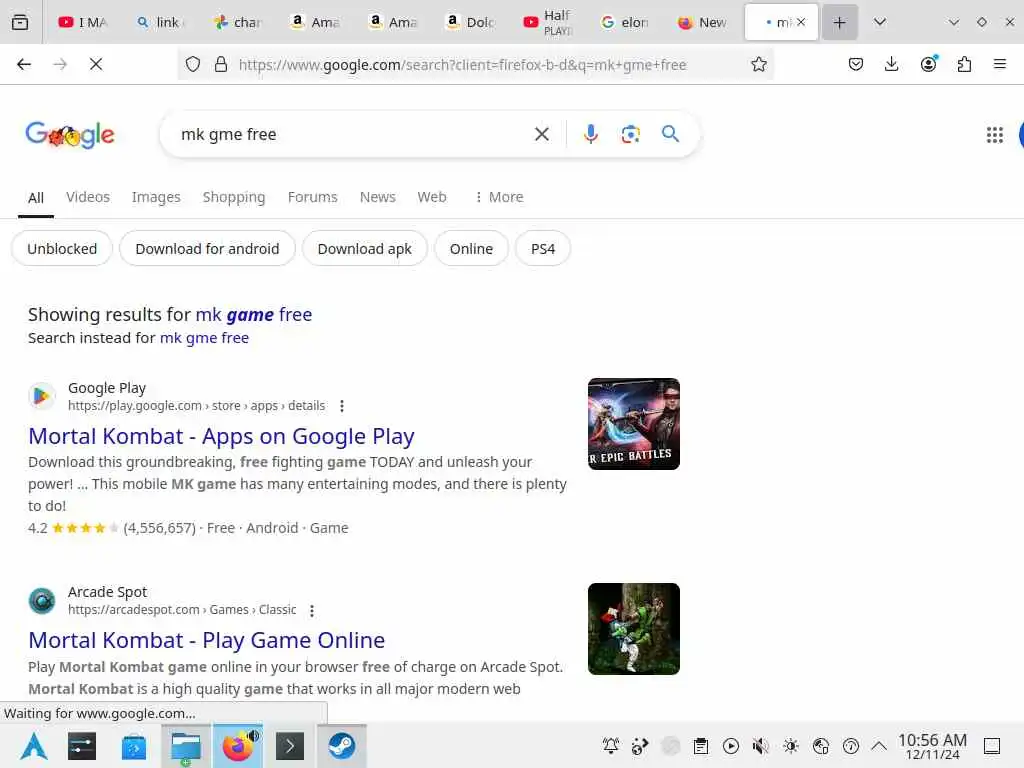Apply the Unblocked filter chip

tap(62, 249)
